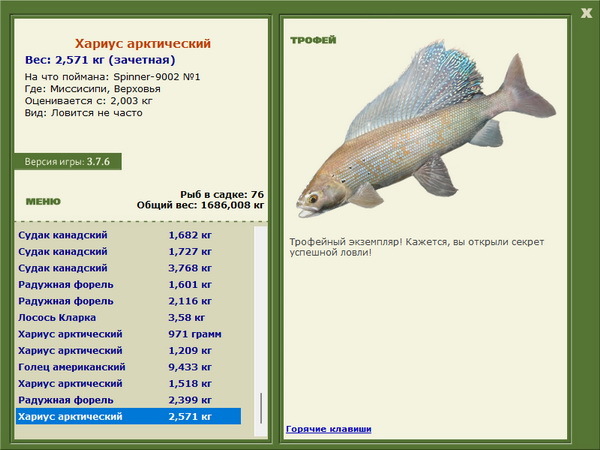Click the Вид: Ловится не часто line
The height and width of the screenshot is (450, 600).
pos(83,113)
